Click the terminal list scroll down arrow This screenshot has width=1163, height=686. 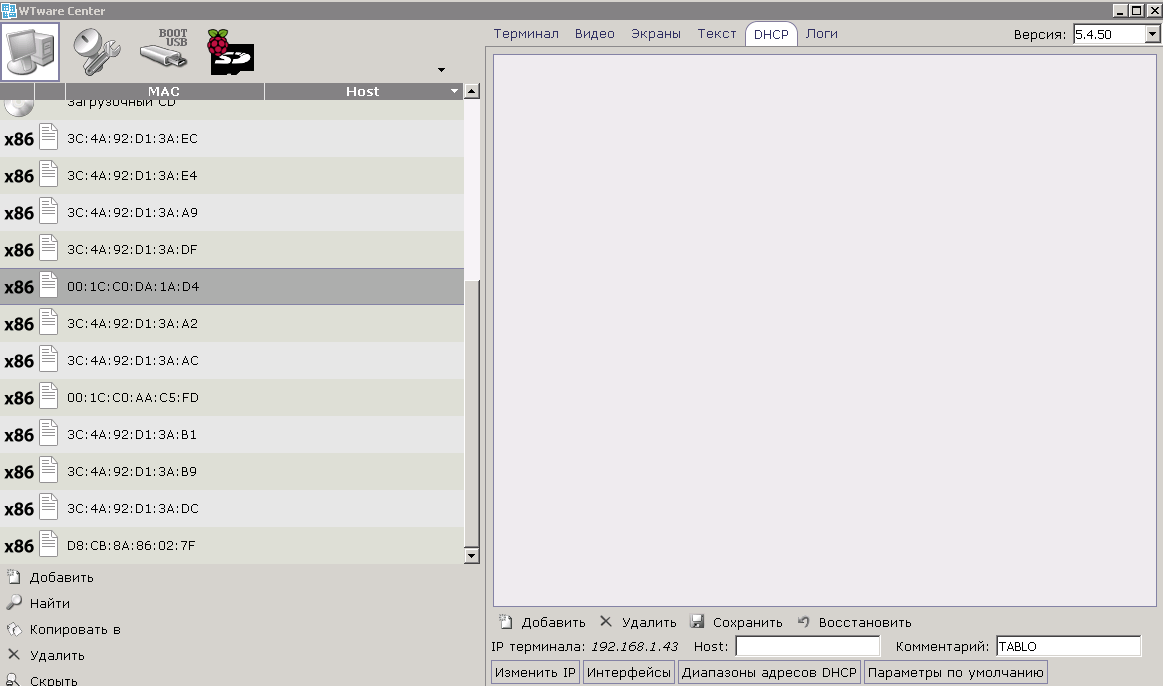click(x=472, y=555)
